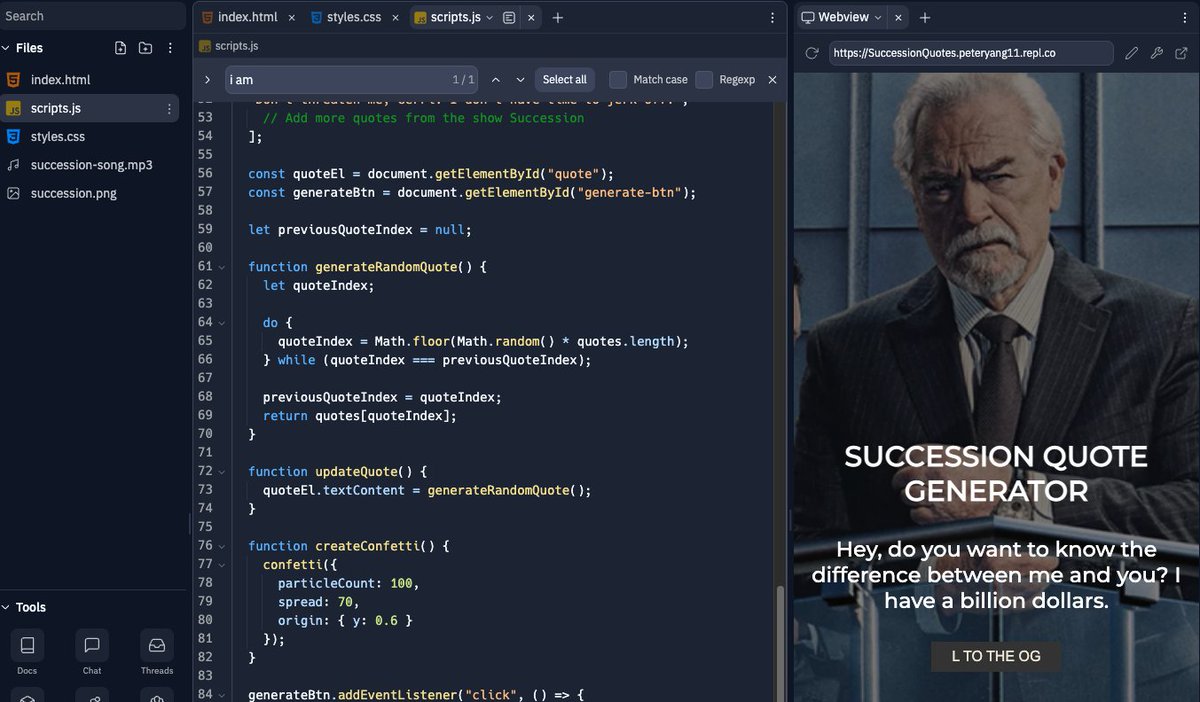
Task: Close the find bar
Action: click(772, 79)
